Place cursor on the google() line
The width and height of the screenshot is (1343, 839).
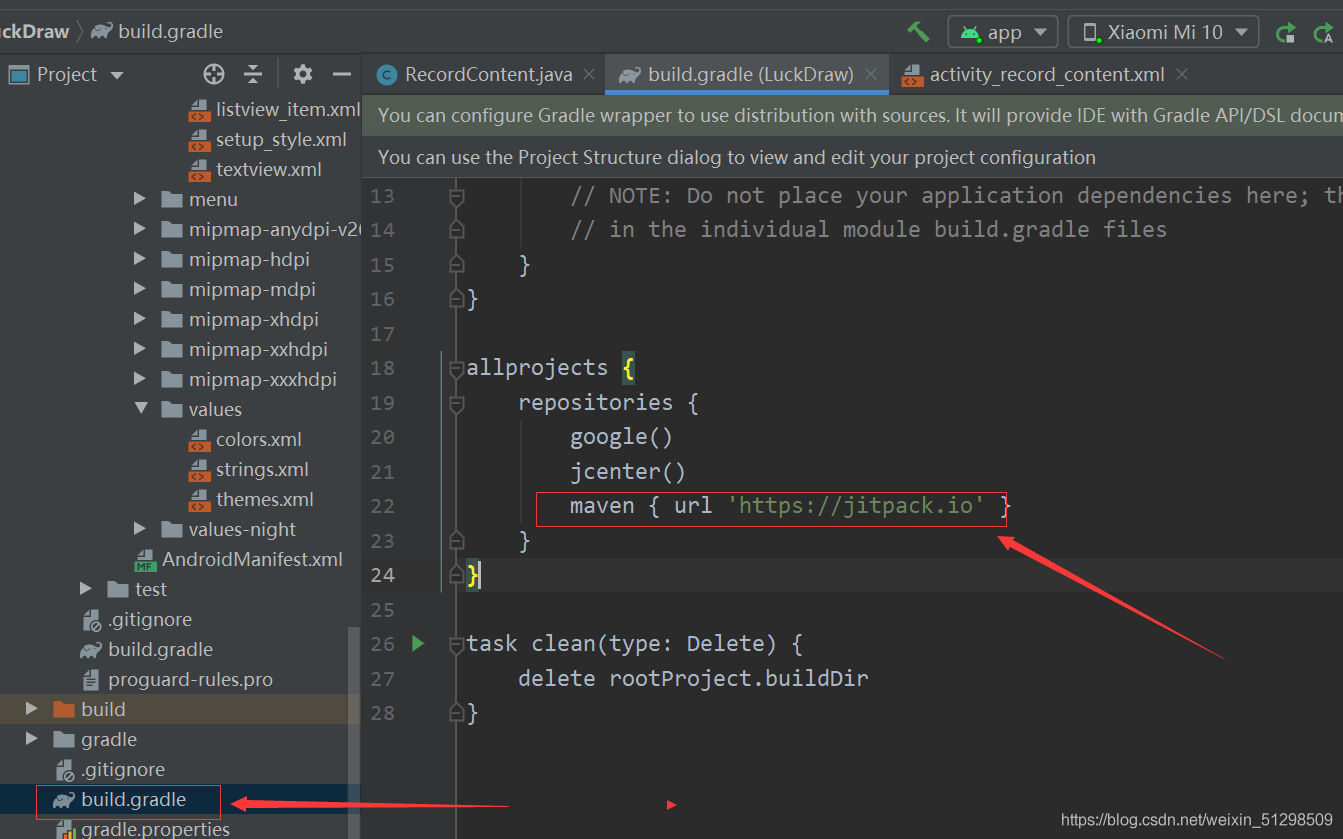click(621, 437)
